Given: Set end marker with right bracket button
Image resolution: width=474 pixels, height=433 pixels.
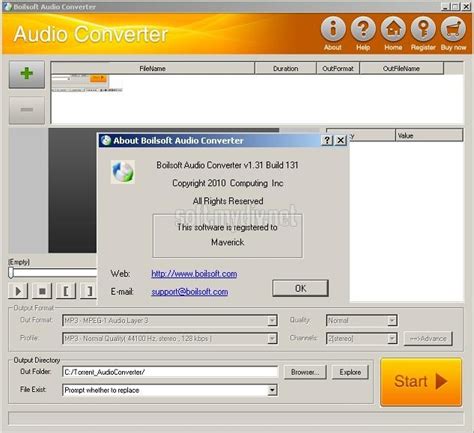Looking at the screenshot, I should click(89, 291).
